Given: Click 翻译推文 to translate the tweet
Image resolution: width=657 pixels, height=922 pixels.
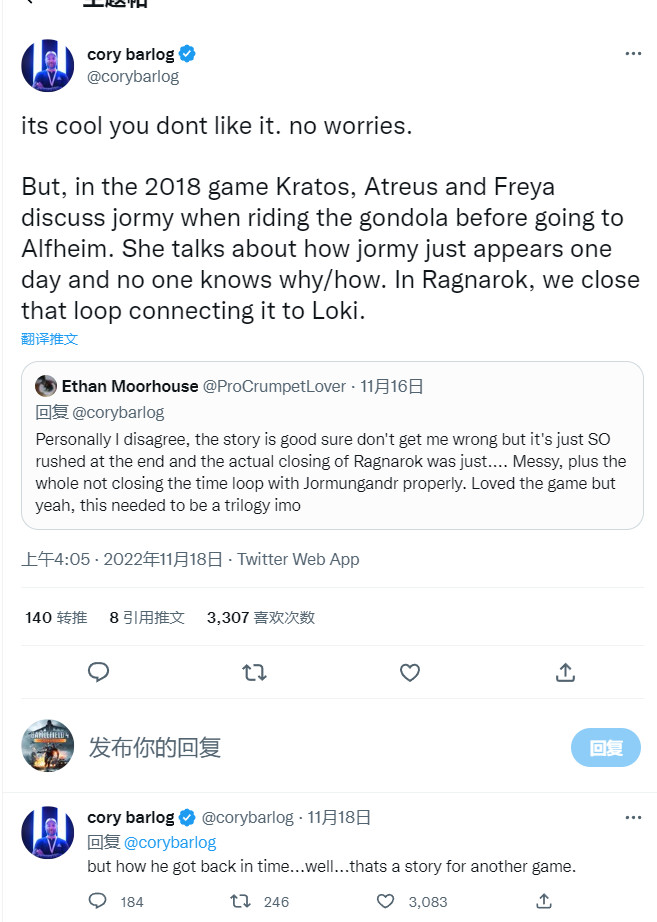Looking at the screenshot, I should pos(50,339).
